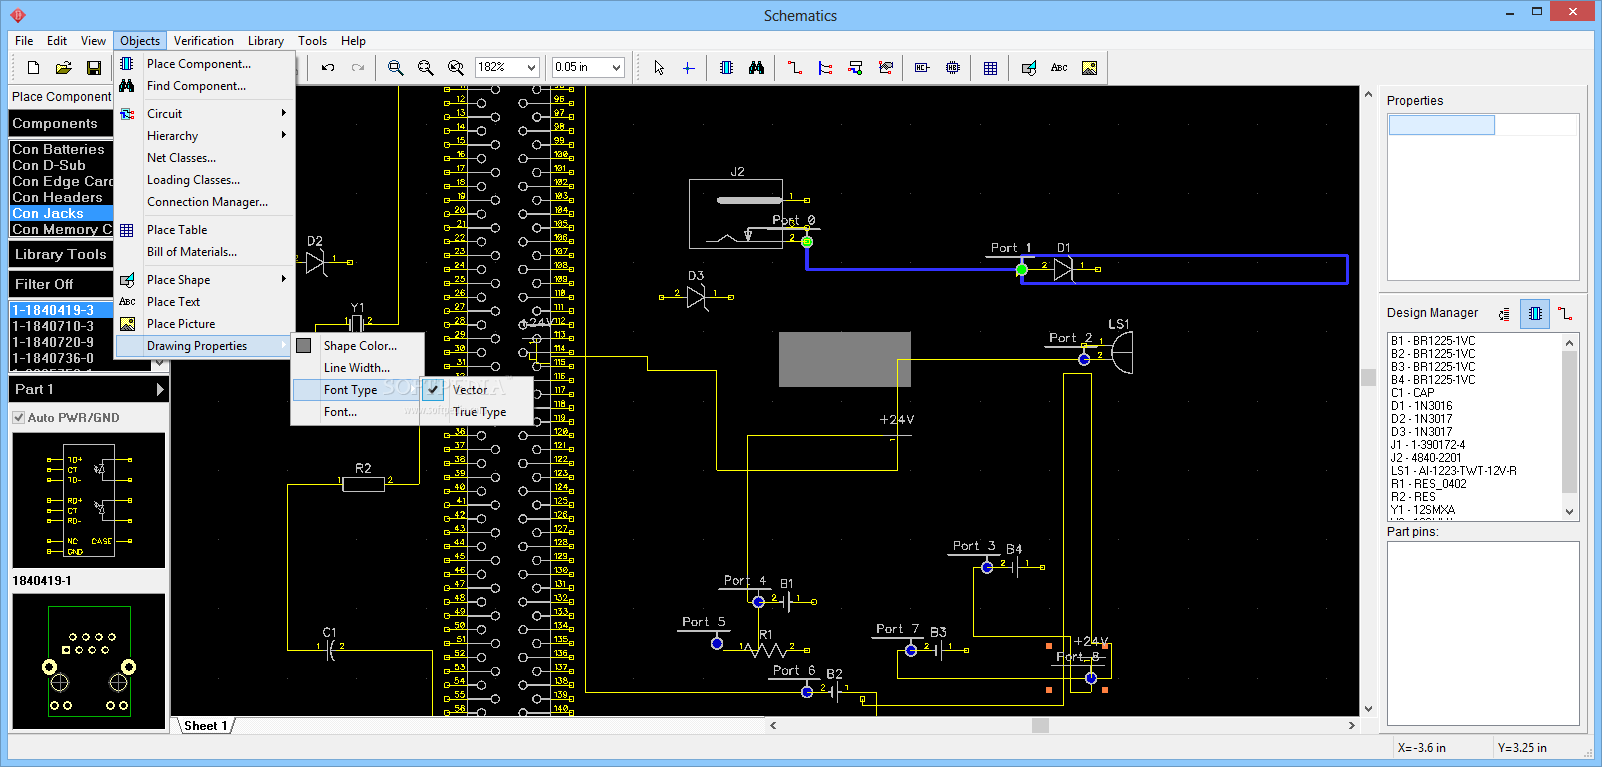This screenshot has height=767, width=1602.
Task: Switch to Sheet 1 tab
Action: [x=205, y=726]
